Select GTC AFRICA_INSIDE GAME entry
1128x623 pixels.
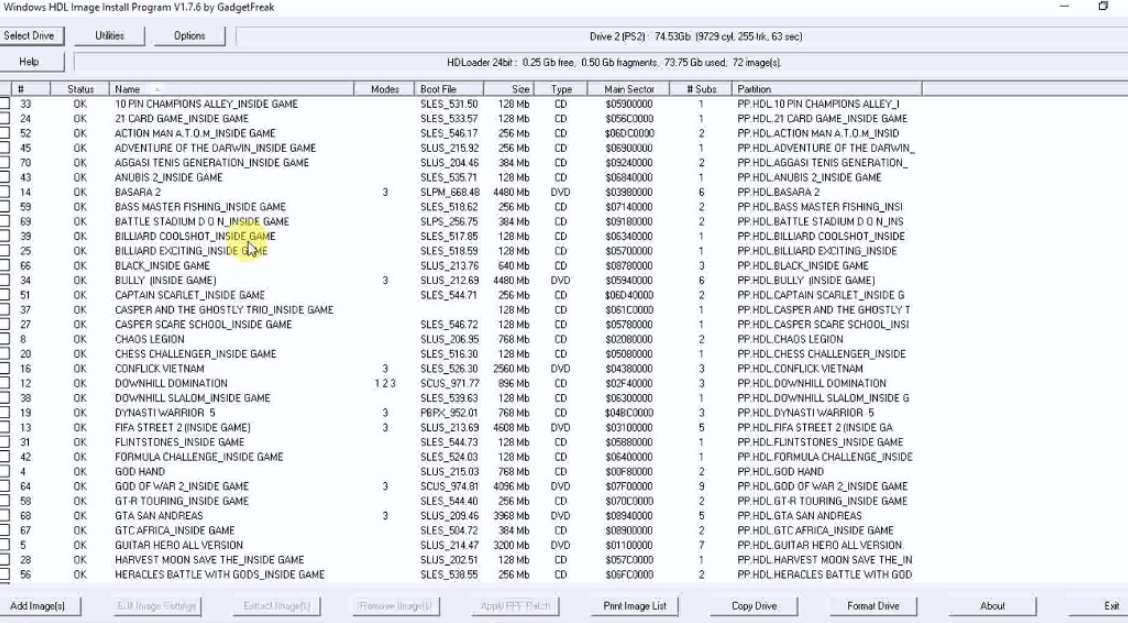(x=175, y=530)
